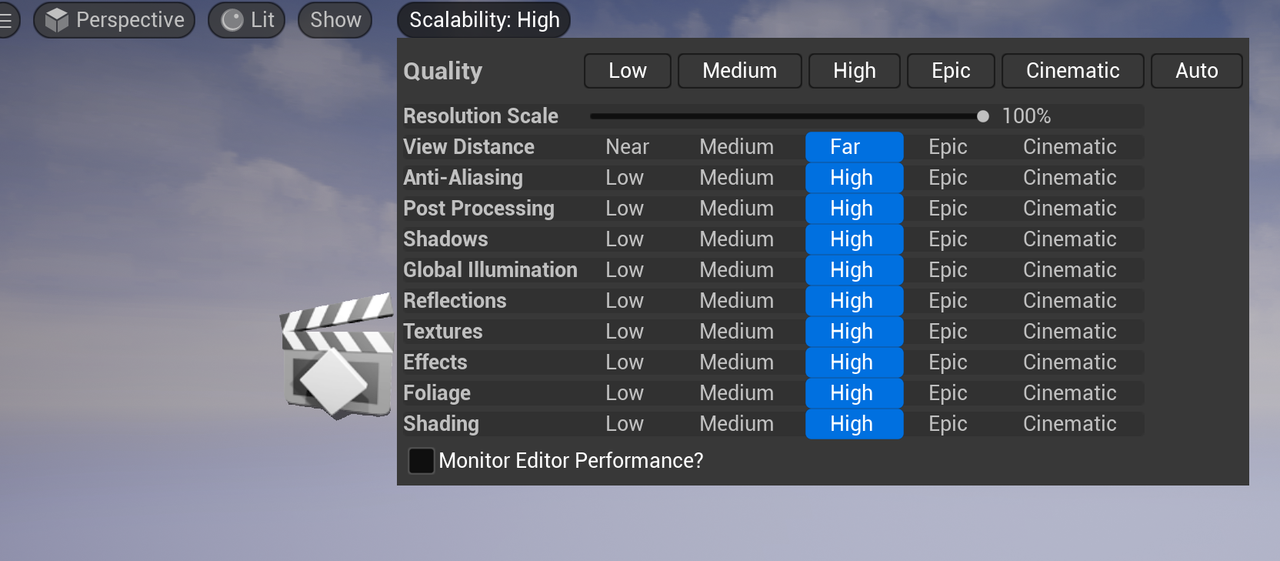Set View Distance to Near

(x=627, y=147)
